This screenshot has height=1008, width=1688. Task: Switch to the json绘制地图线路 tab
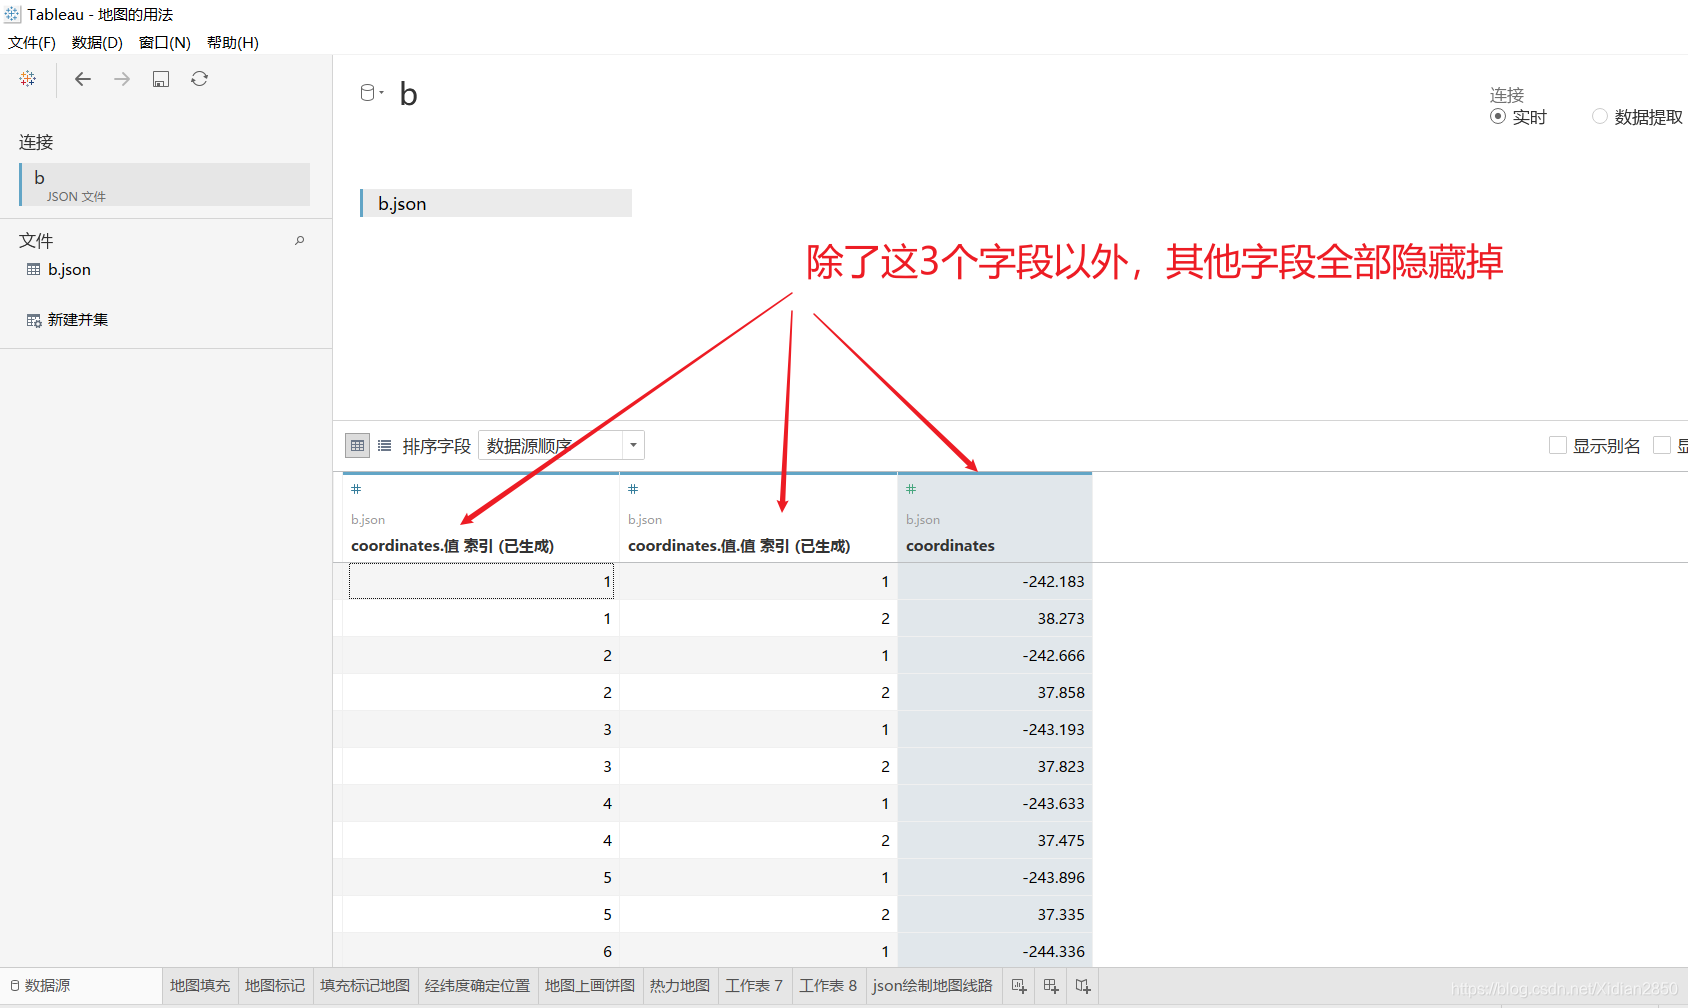pos(933,986)
